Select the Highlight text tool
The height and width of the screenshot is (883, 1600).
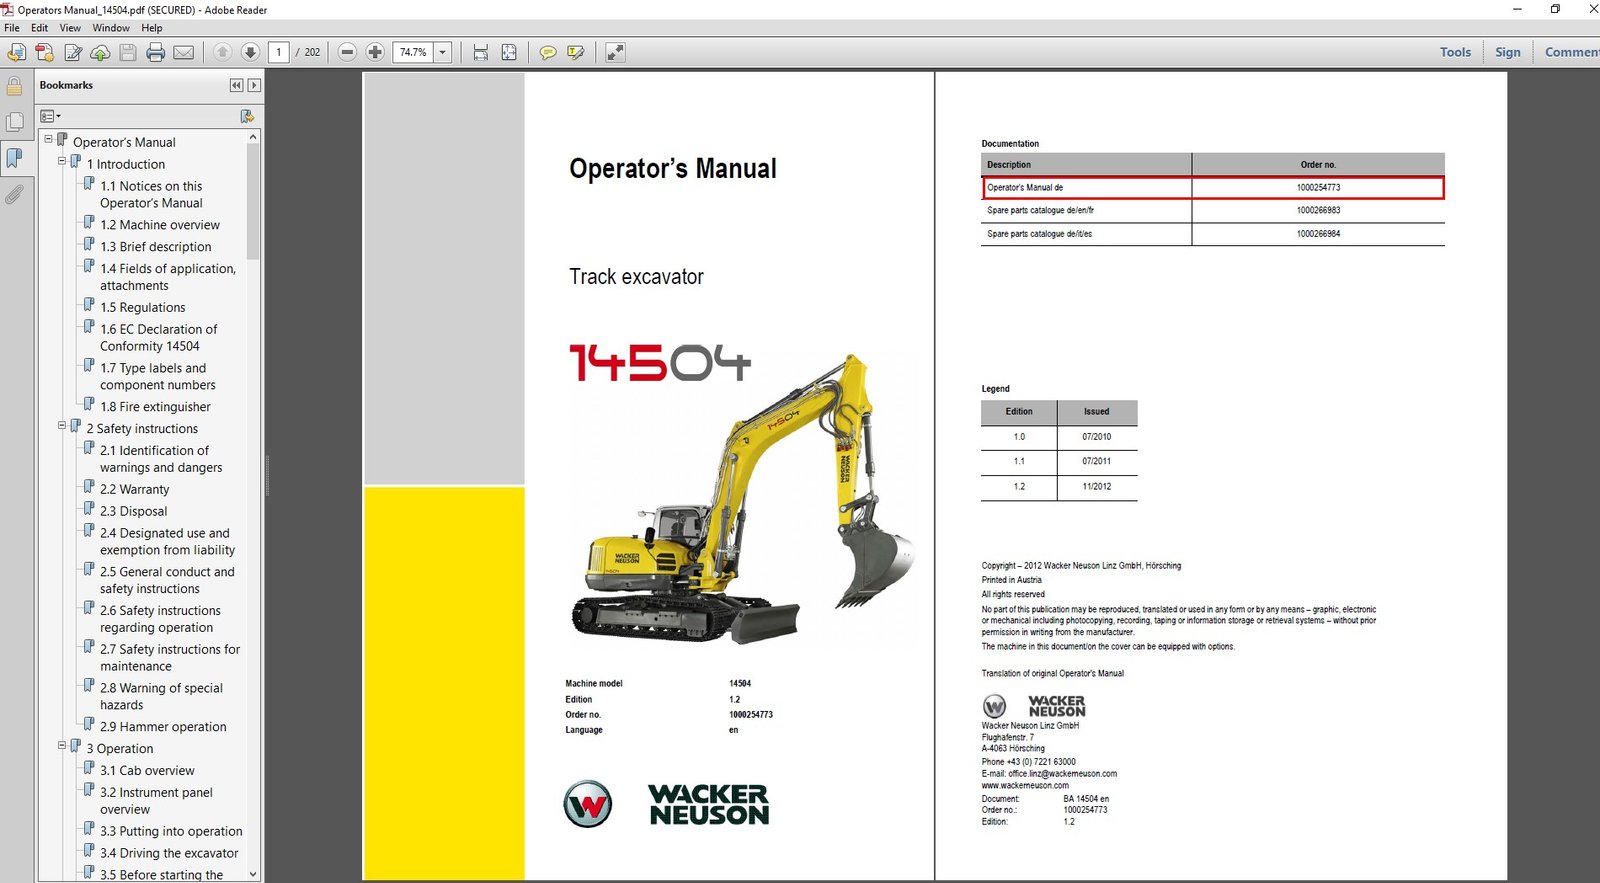tap(575, 52)
